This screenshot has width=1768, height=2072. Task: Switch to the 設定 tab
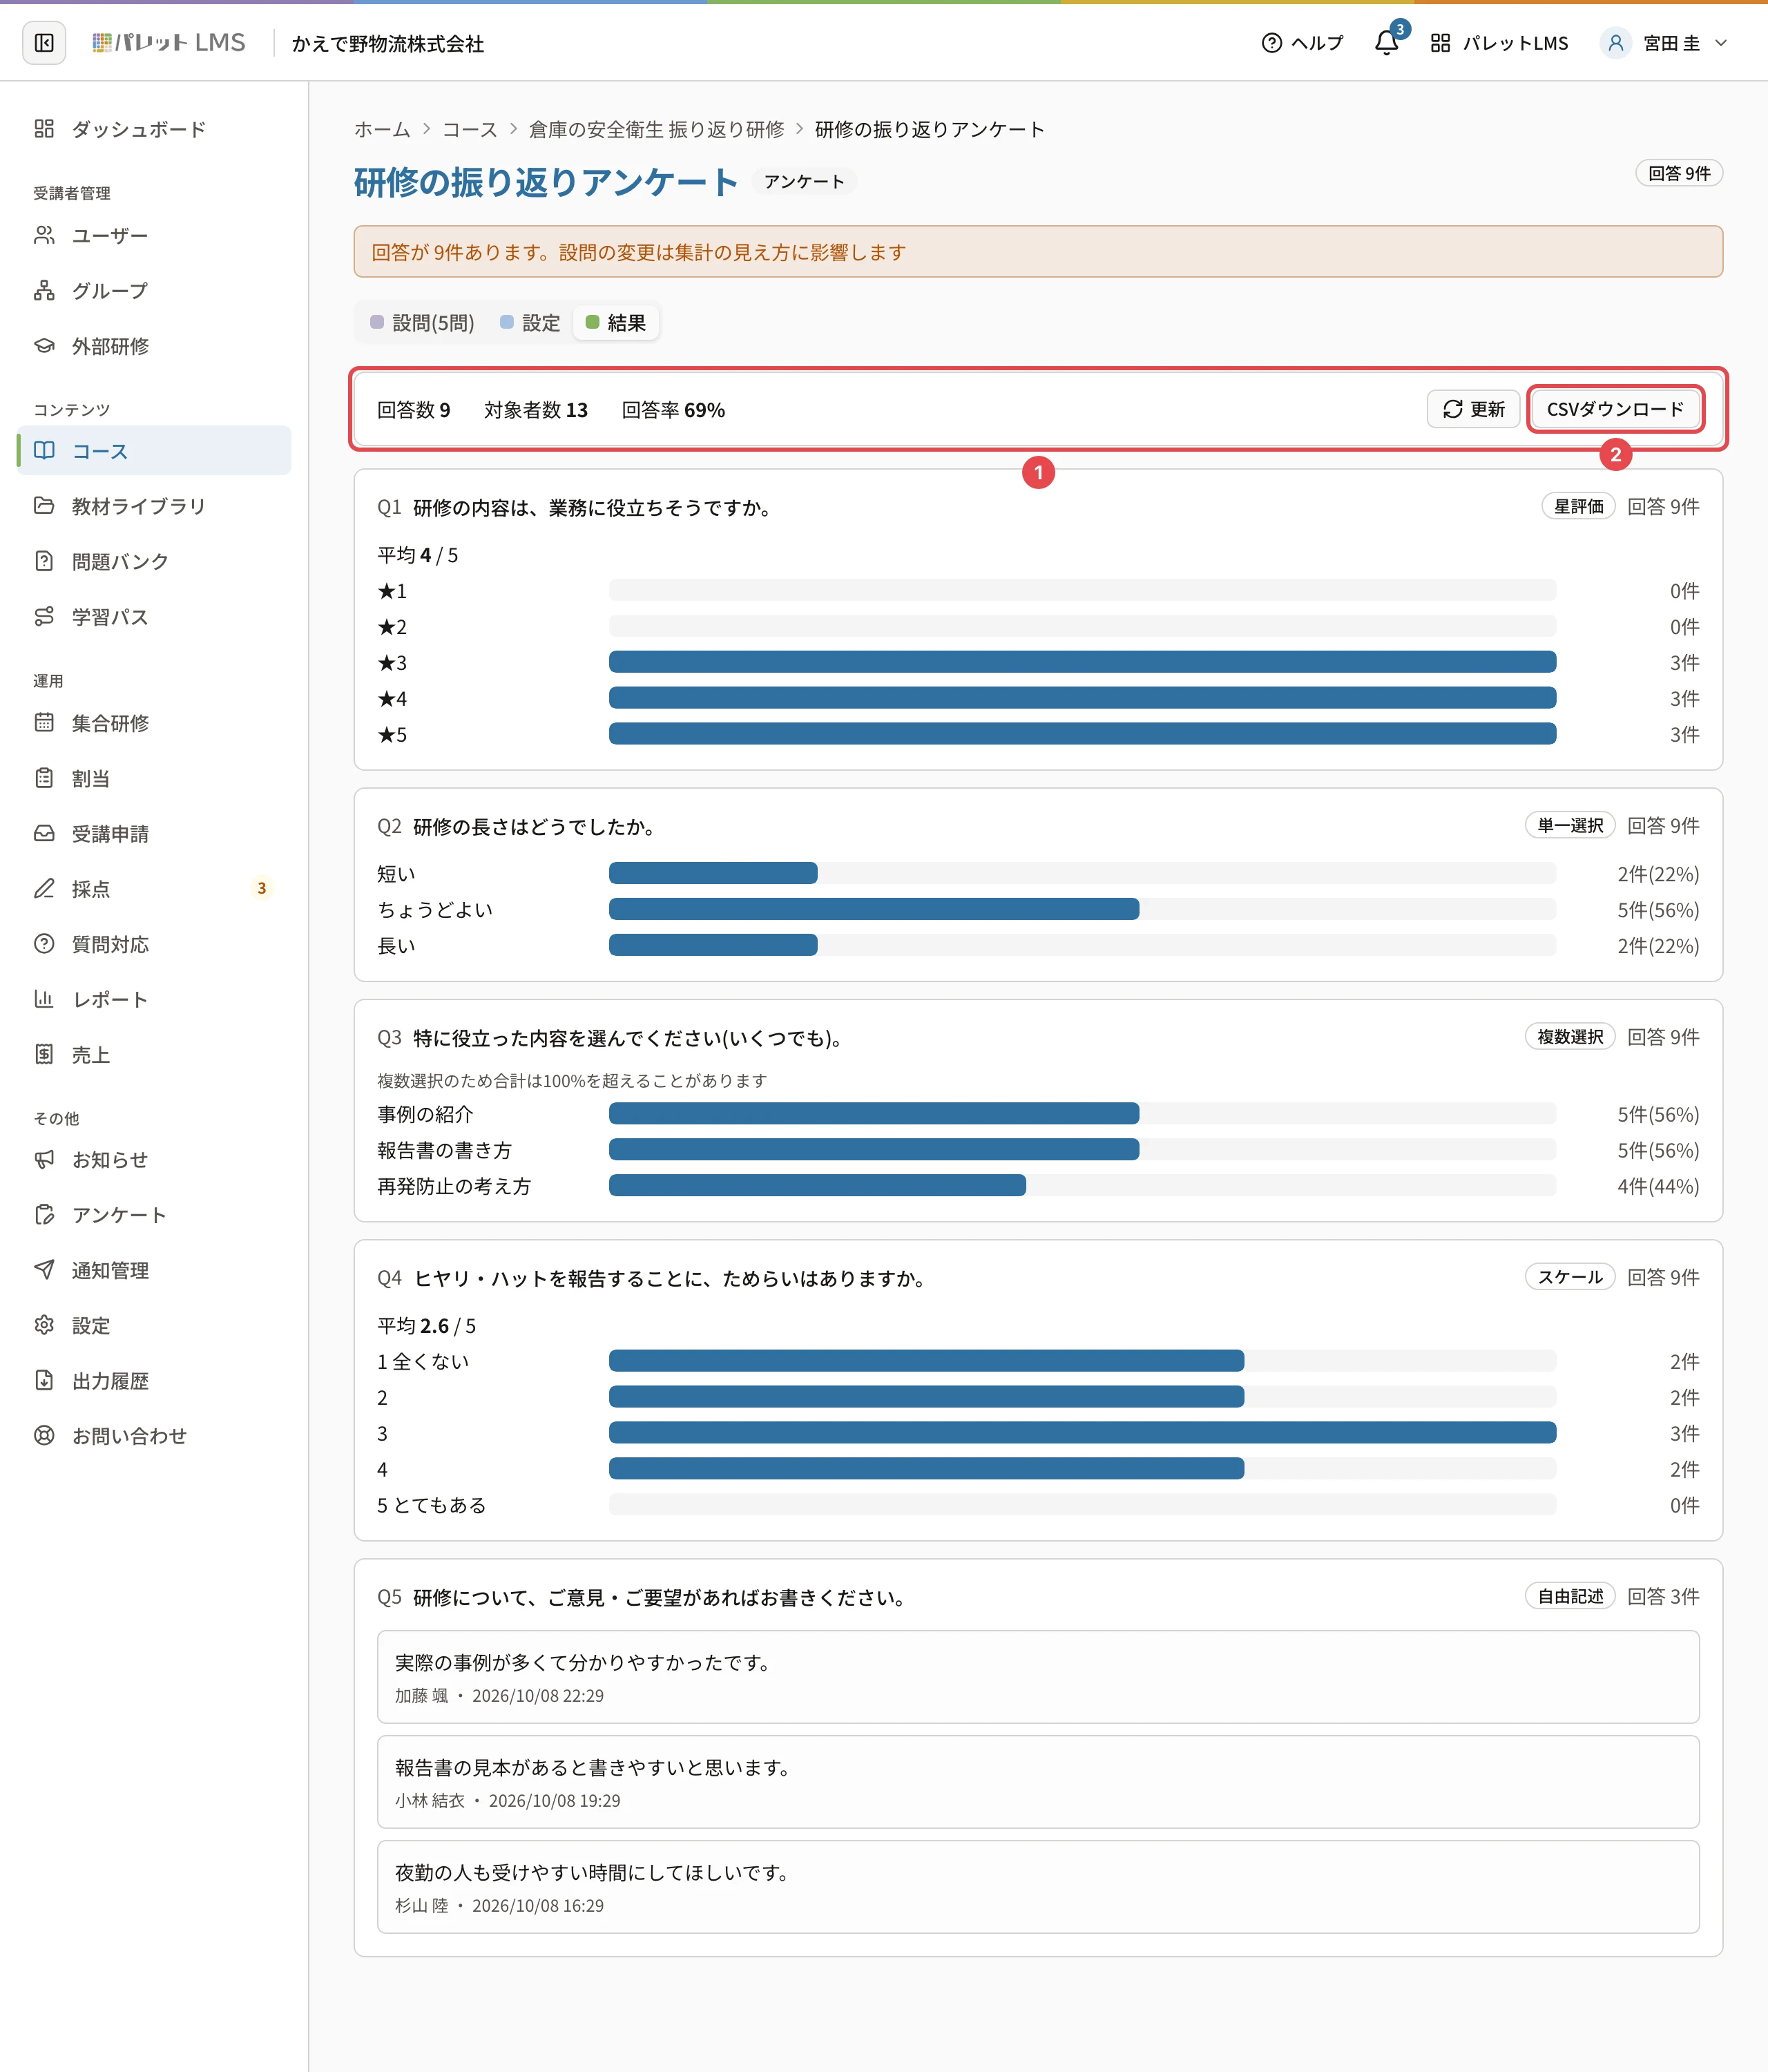pos(530,323)
